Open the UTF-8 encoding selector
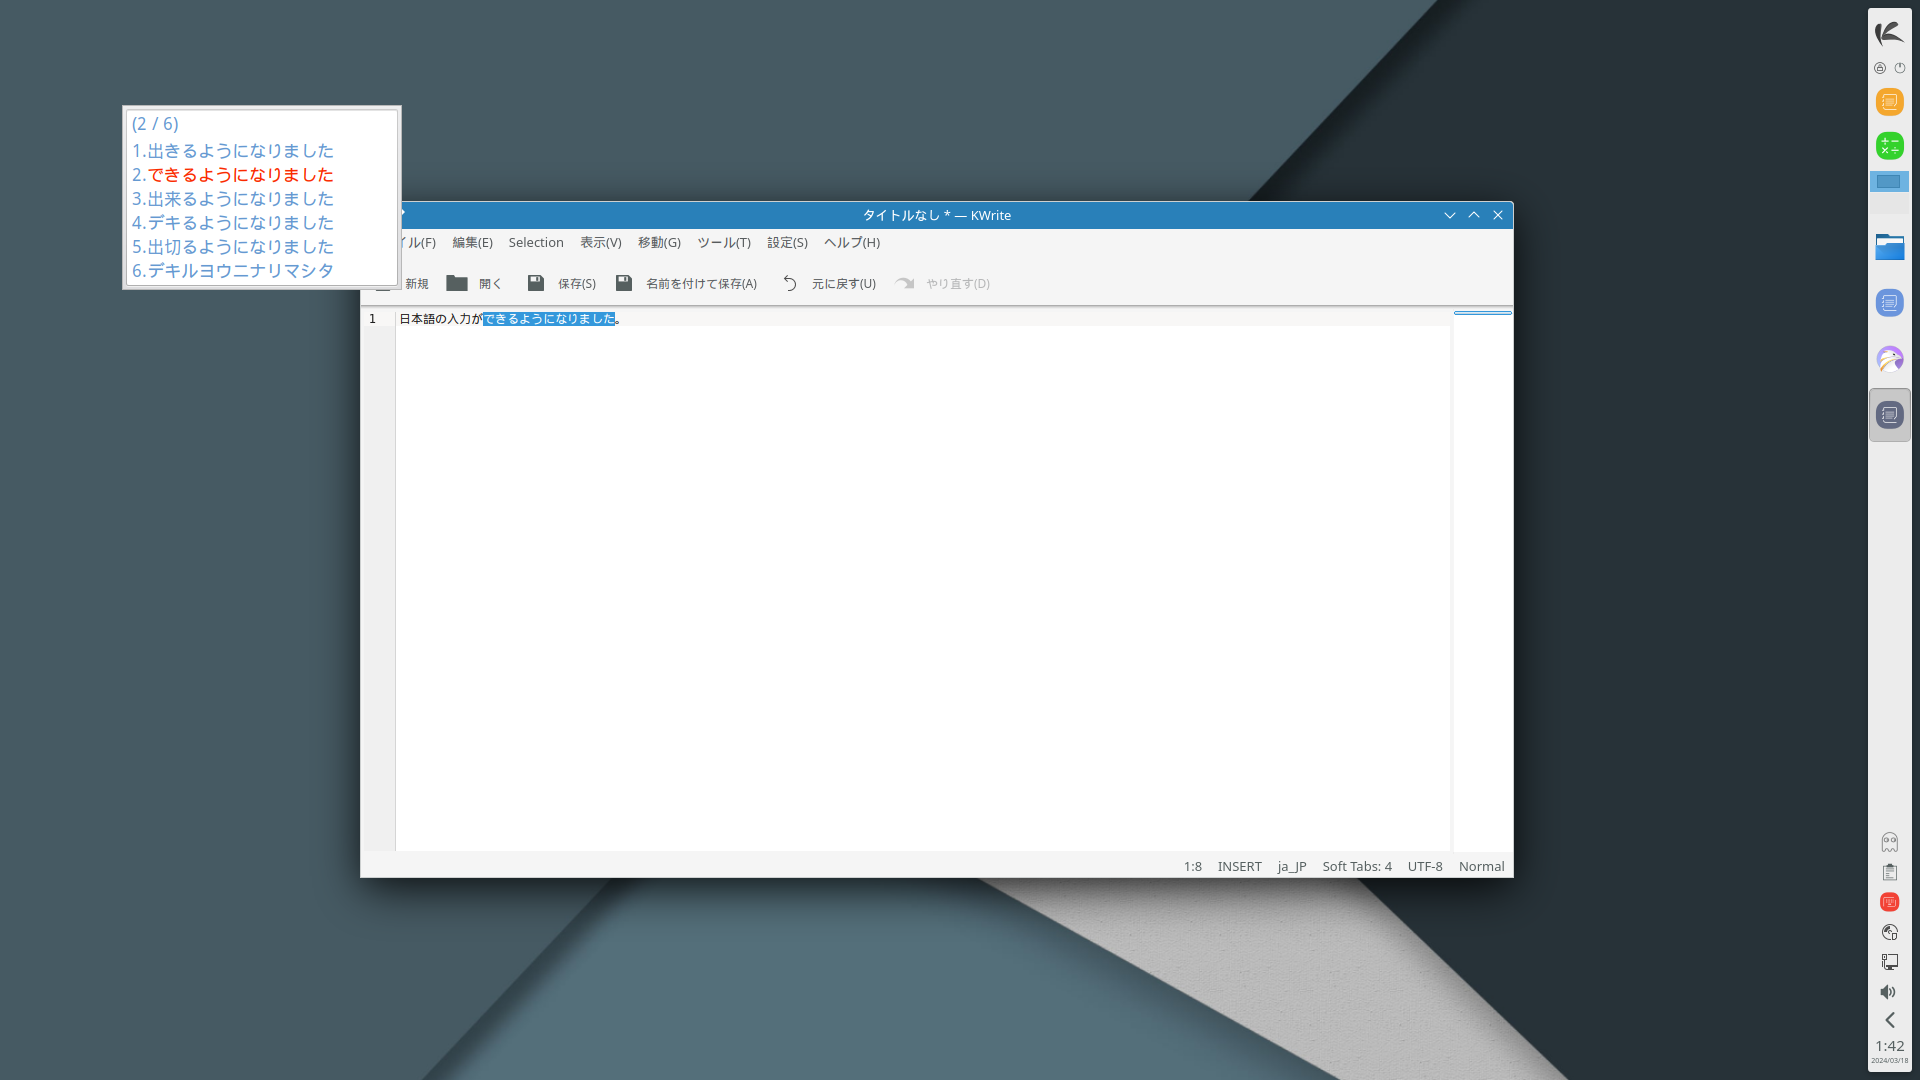The height and width of the screenshot is (1080, 1920). [x=1424, y=866]
